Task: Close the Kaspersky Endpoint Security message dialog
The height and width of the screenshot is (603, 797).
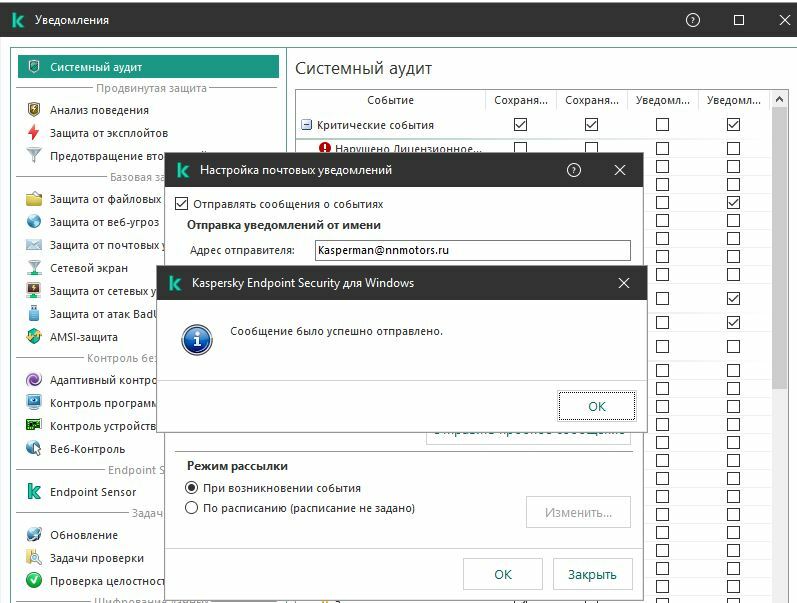Action: click(624, 283)
